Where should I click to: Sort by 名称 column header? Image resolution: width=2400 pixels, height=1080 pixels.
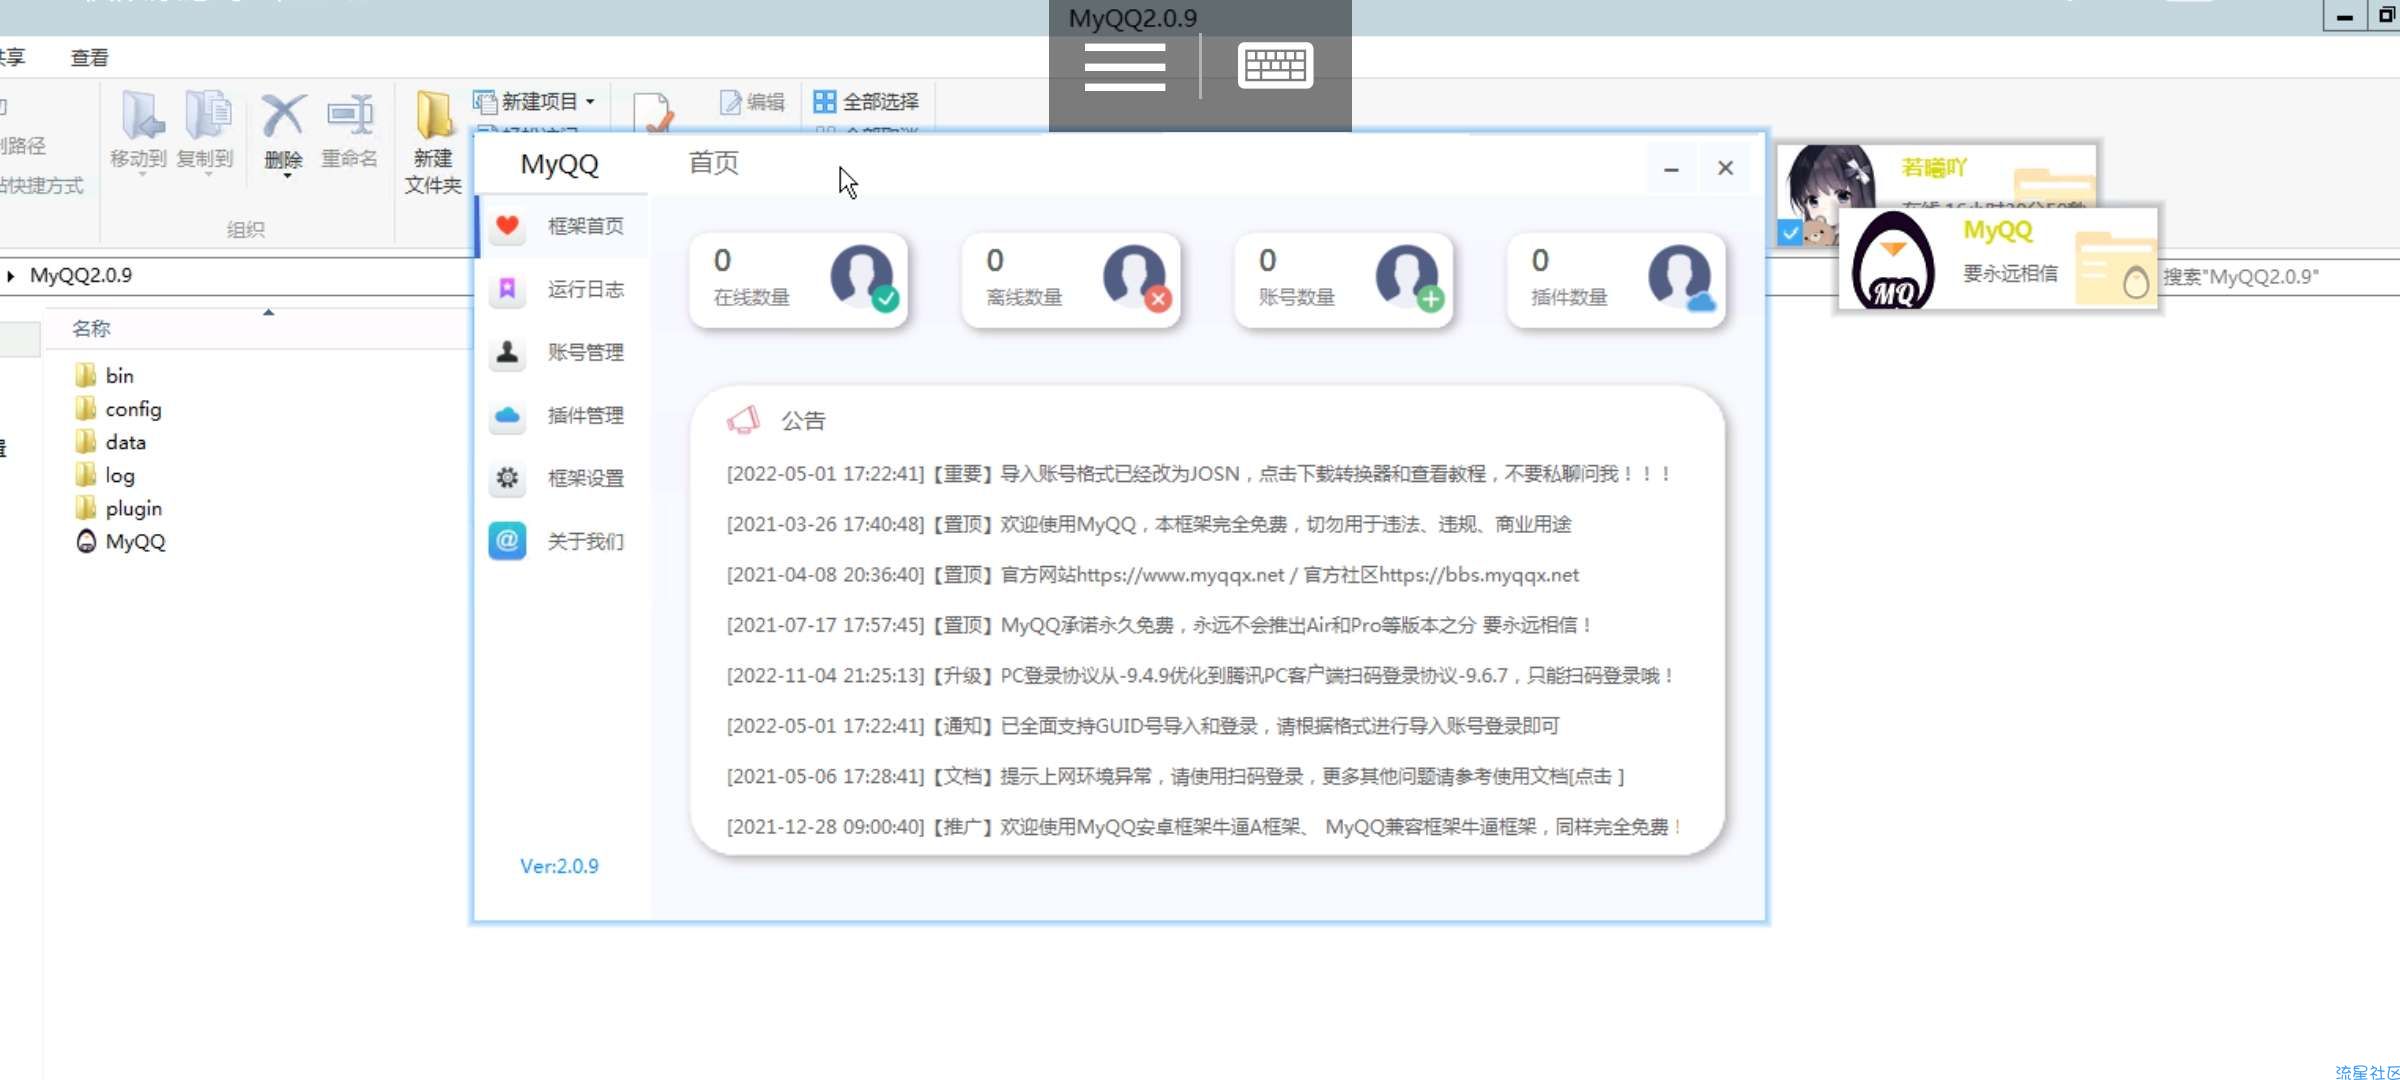coord(91,329)
